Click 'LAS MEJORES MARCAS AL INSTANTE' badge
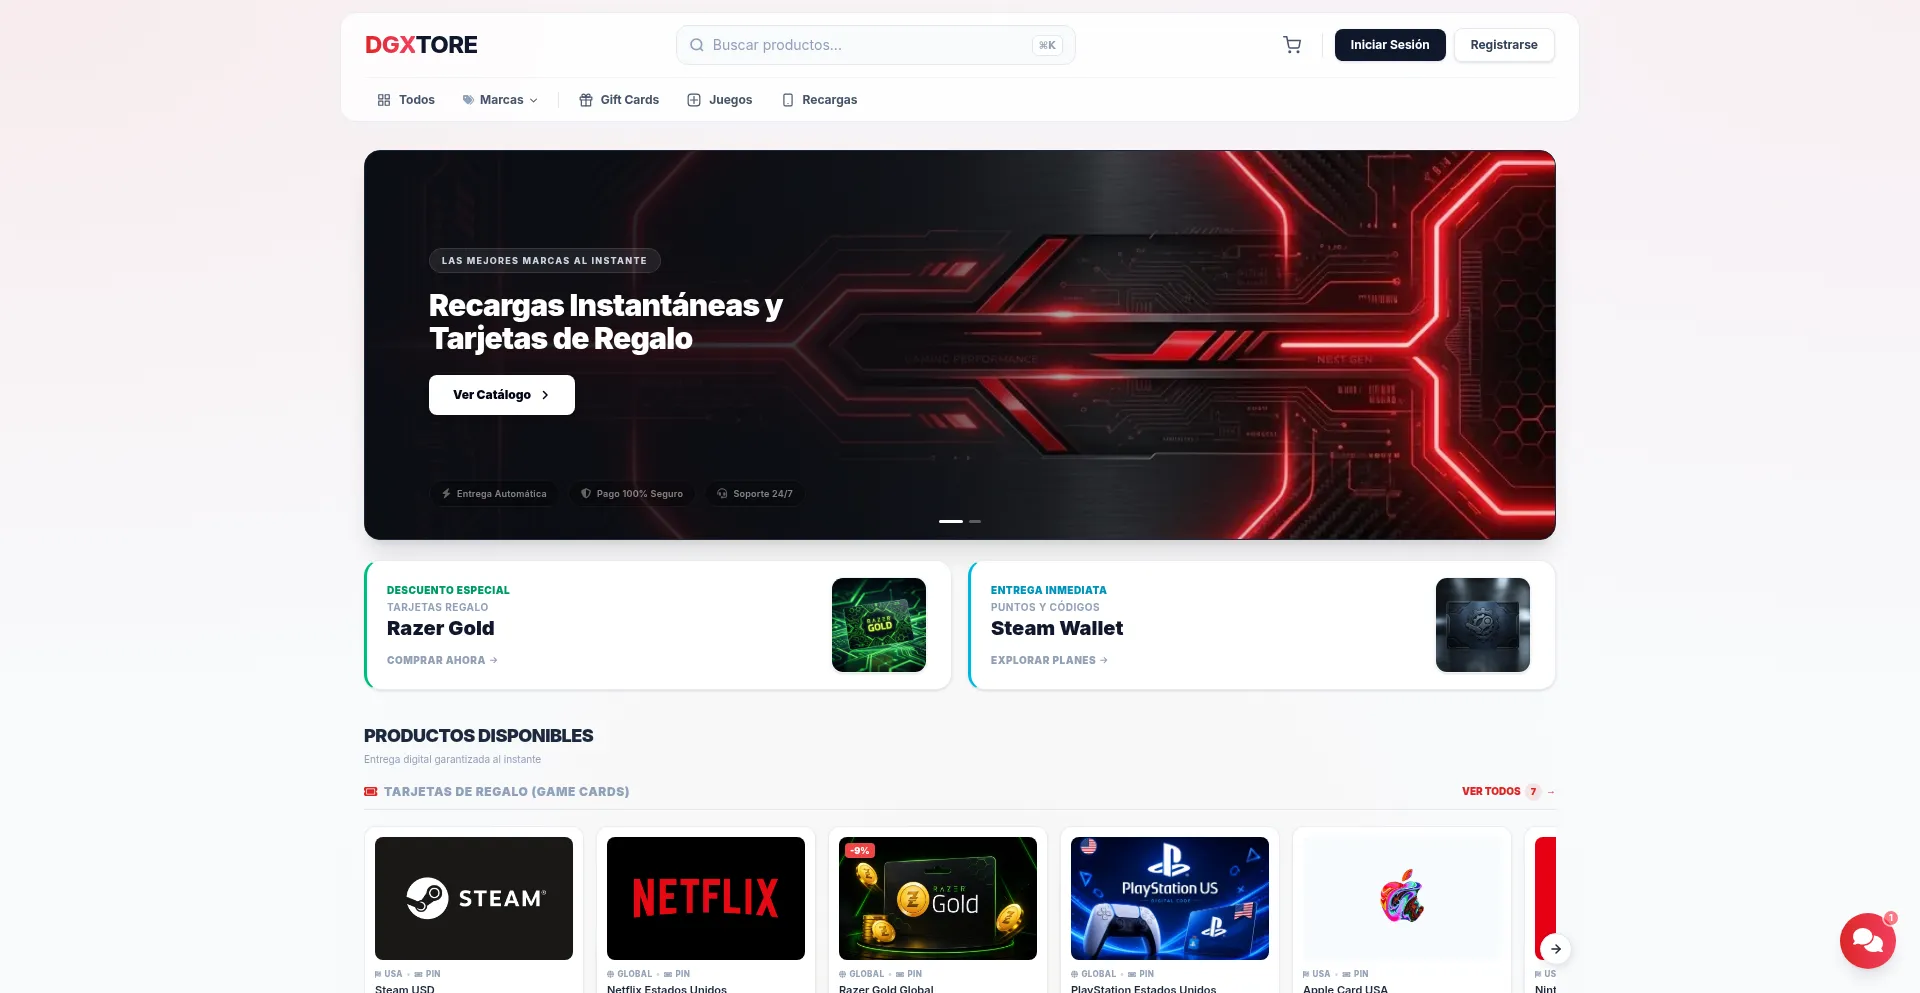The height and width of the screenshot is (993, 1920). (545, 261)
